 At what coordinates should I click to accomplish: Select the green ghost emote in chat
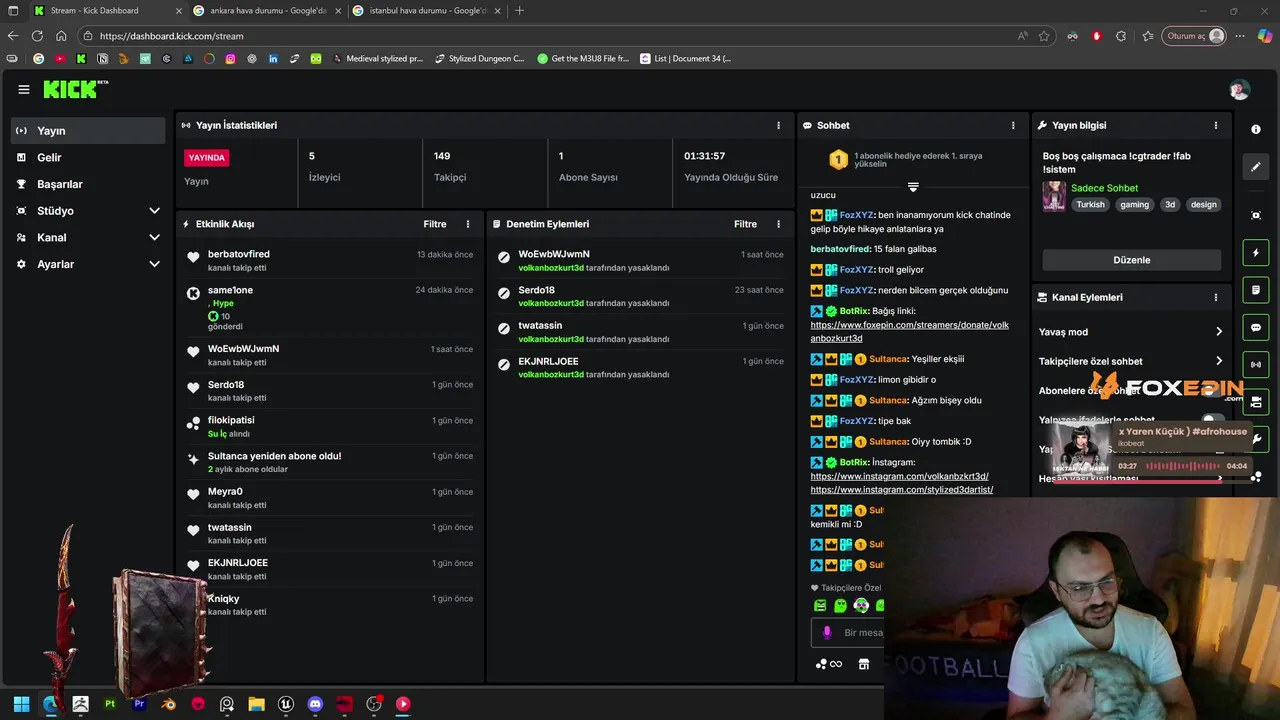[841, 605]
